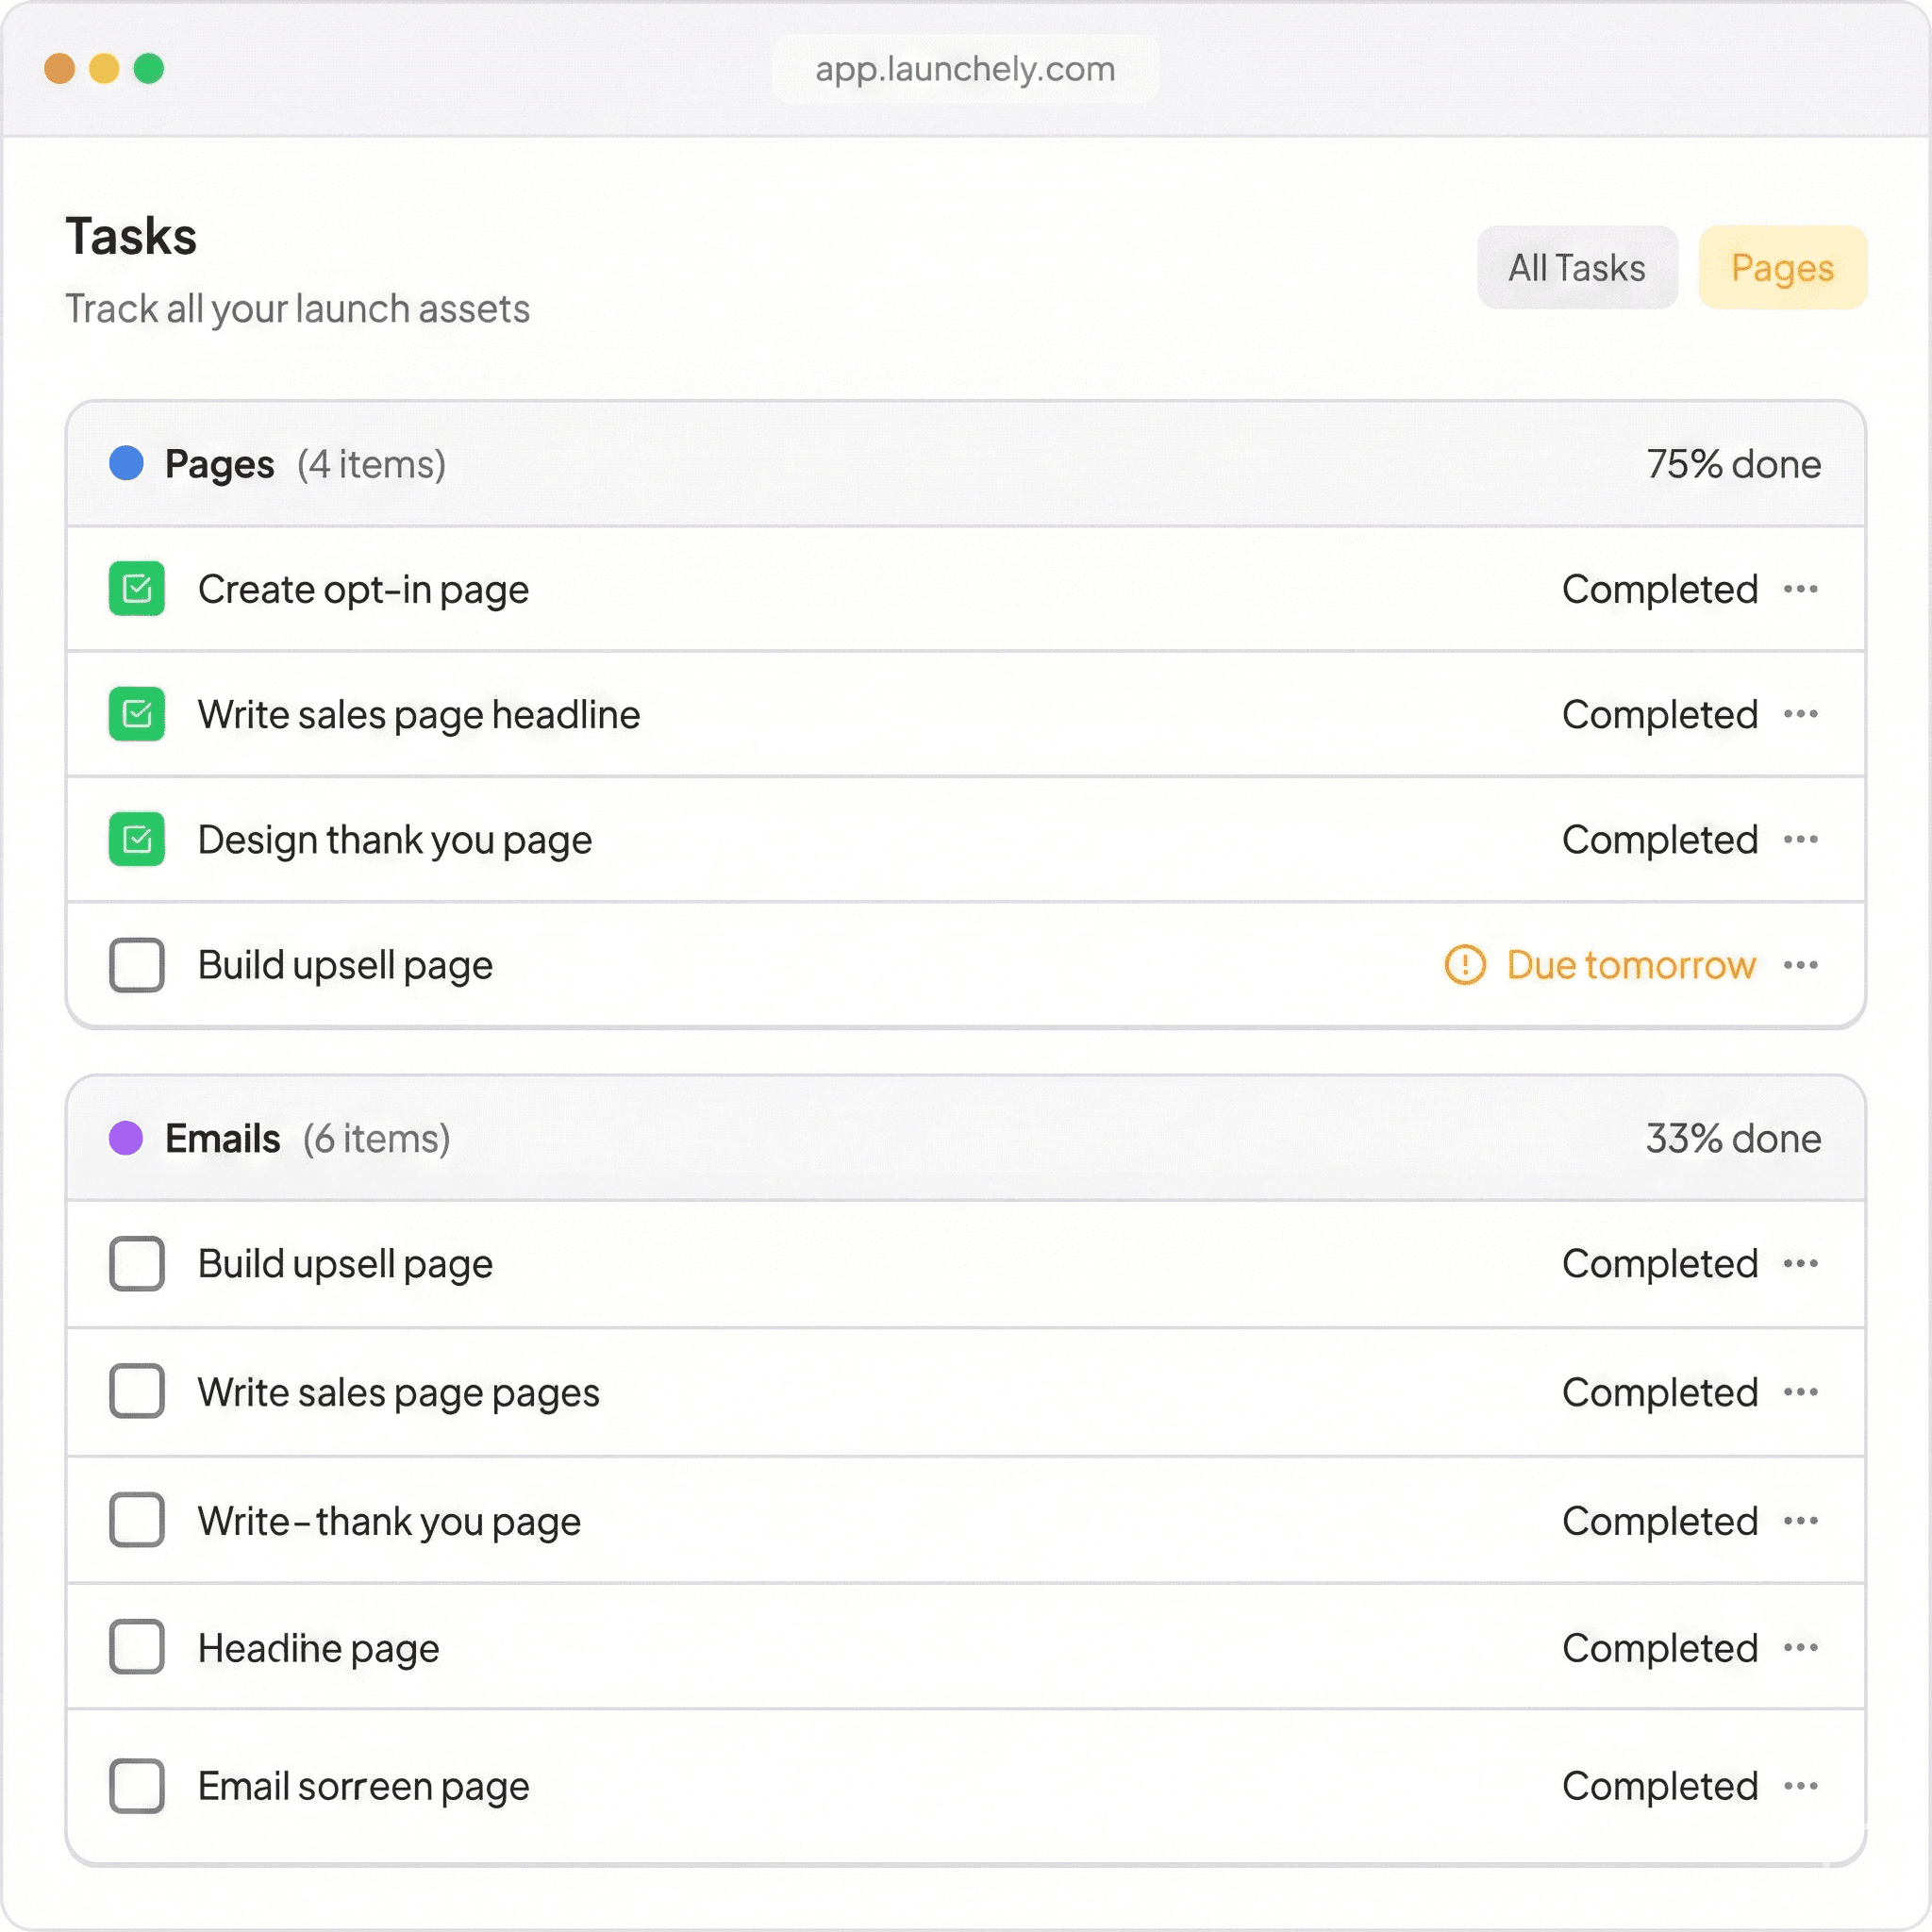Open more options for Write-thank you page

(1800, 1521)
